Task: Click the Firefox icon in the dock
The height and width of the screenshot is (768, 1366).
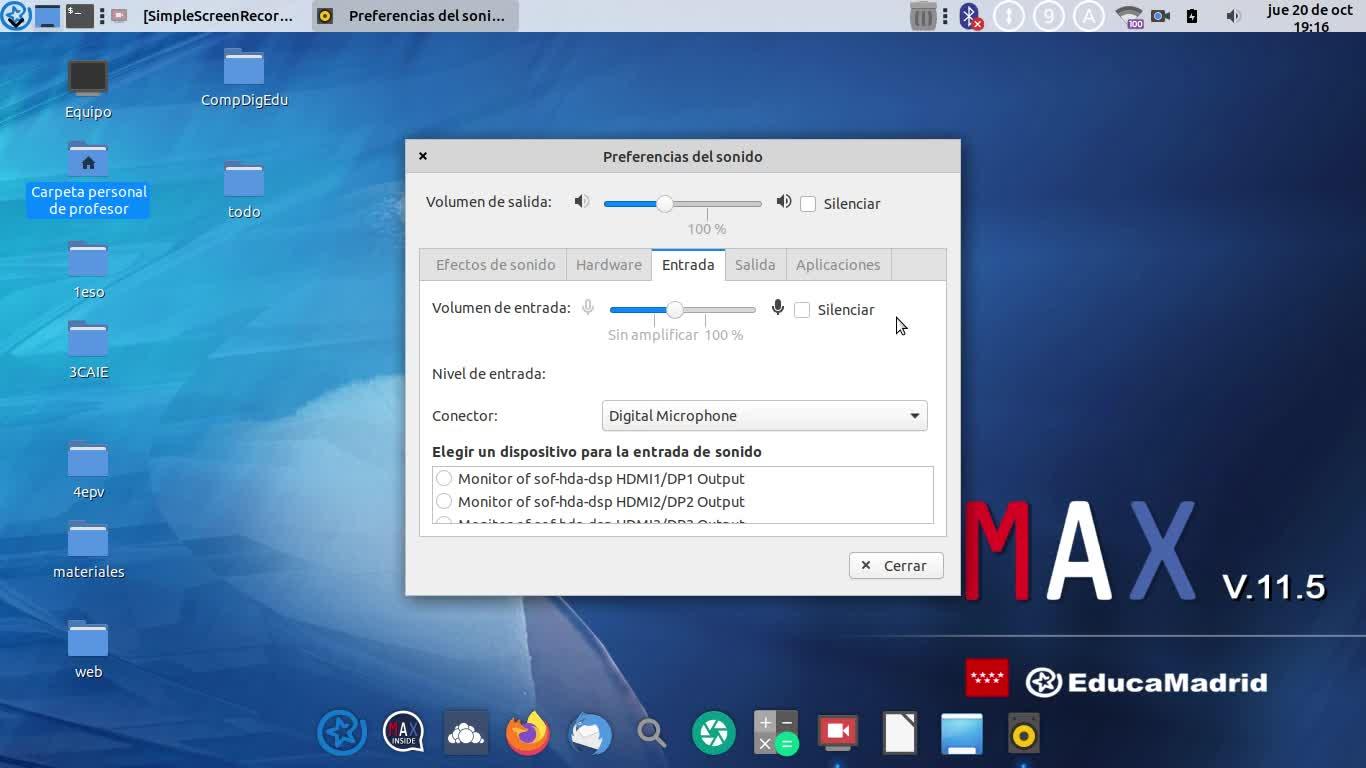Action: coord(528,734)
